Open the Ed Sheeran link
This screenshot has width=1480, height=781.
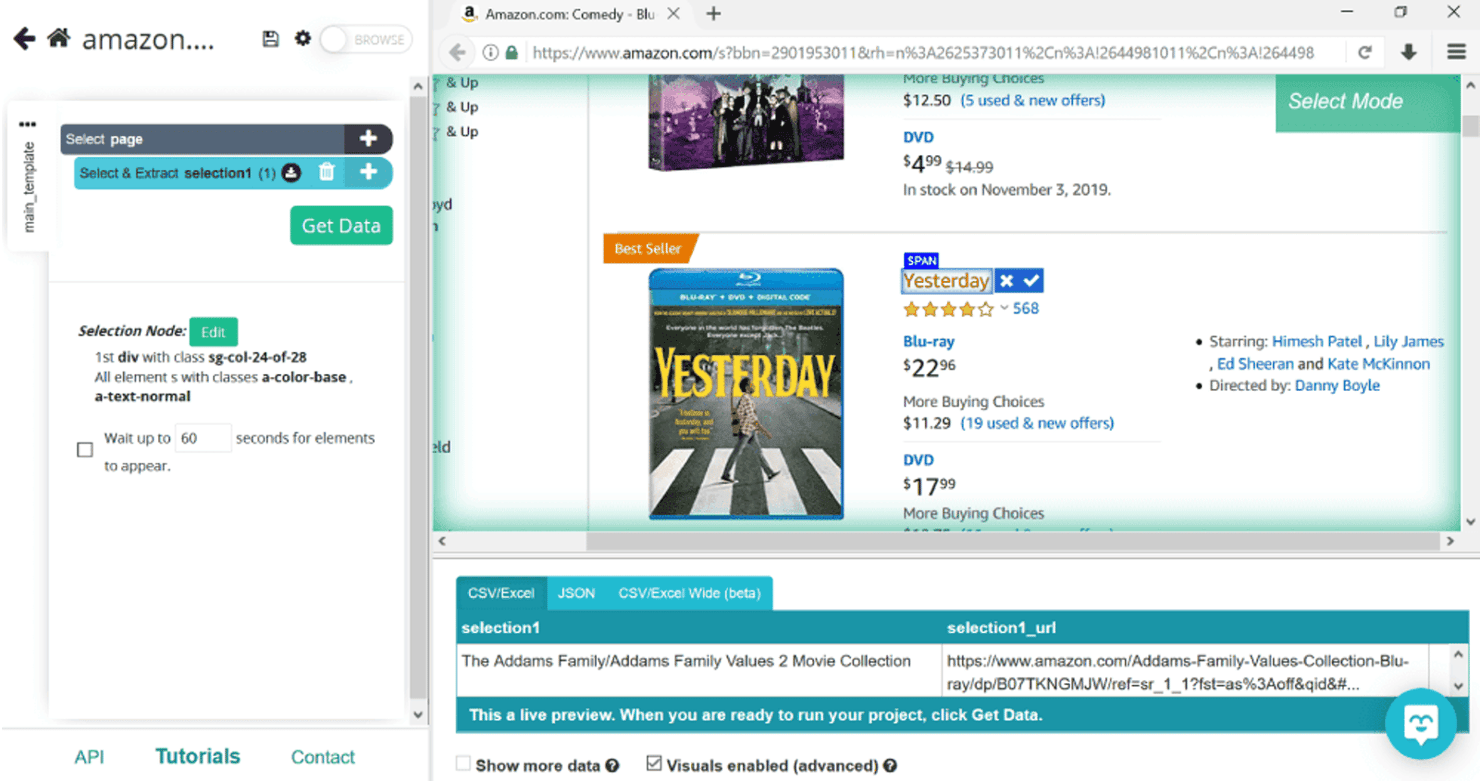pyautogui.click(x=1255, y=364)
